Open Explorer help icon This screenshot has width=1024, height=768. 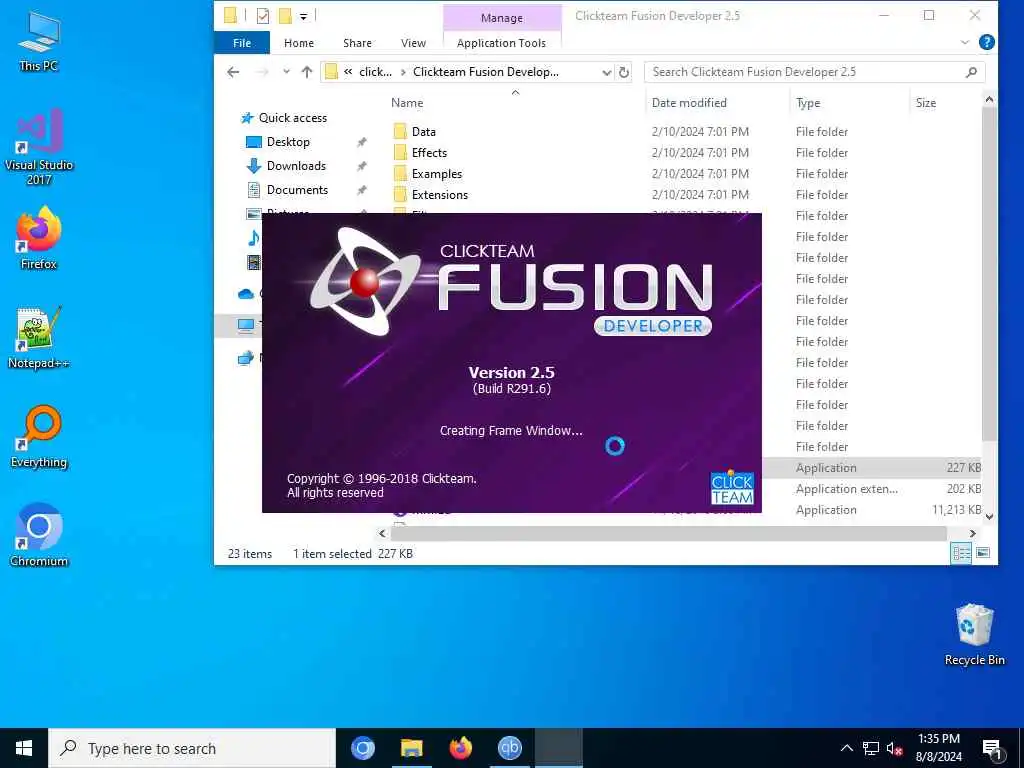click(987, 42)
